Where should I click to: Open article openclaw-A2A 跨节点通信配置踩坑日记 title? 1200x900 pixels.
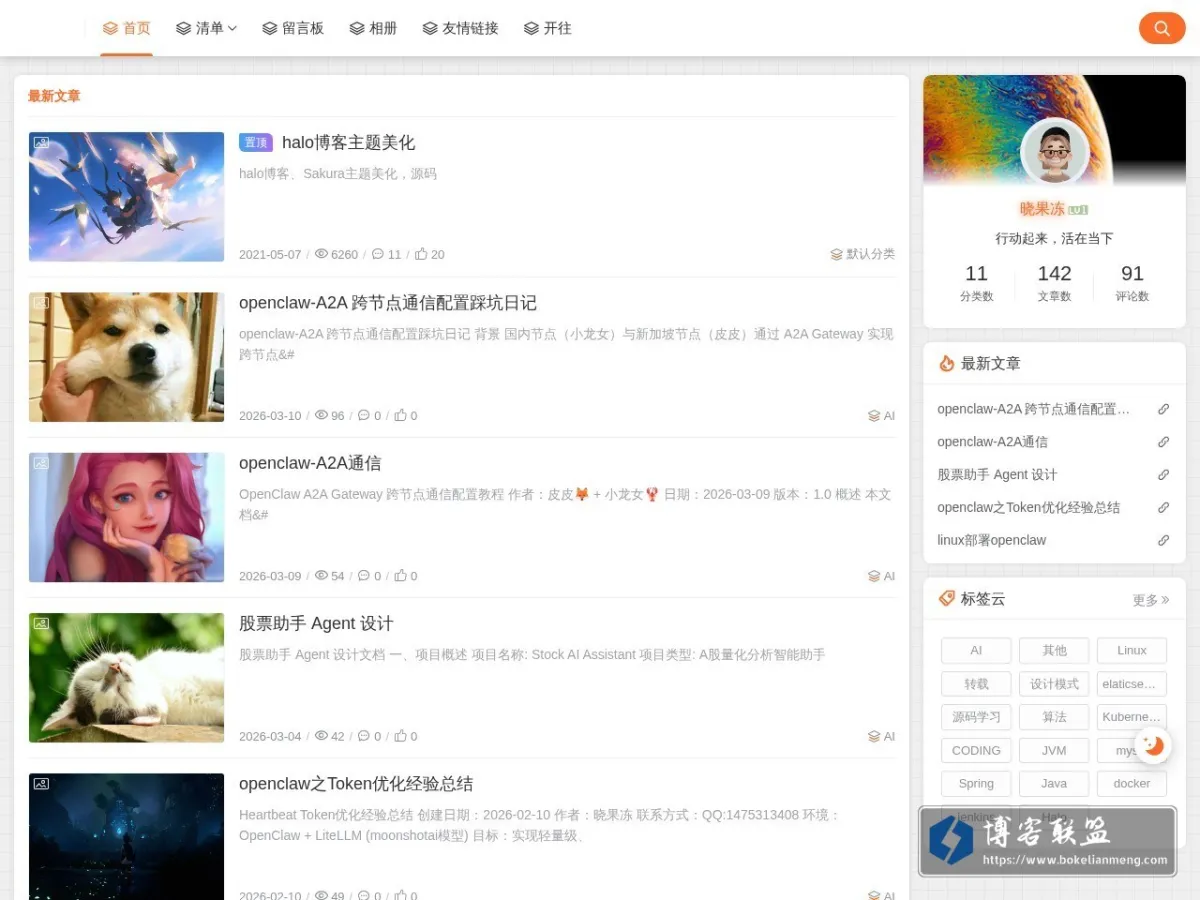coord(388,303)
